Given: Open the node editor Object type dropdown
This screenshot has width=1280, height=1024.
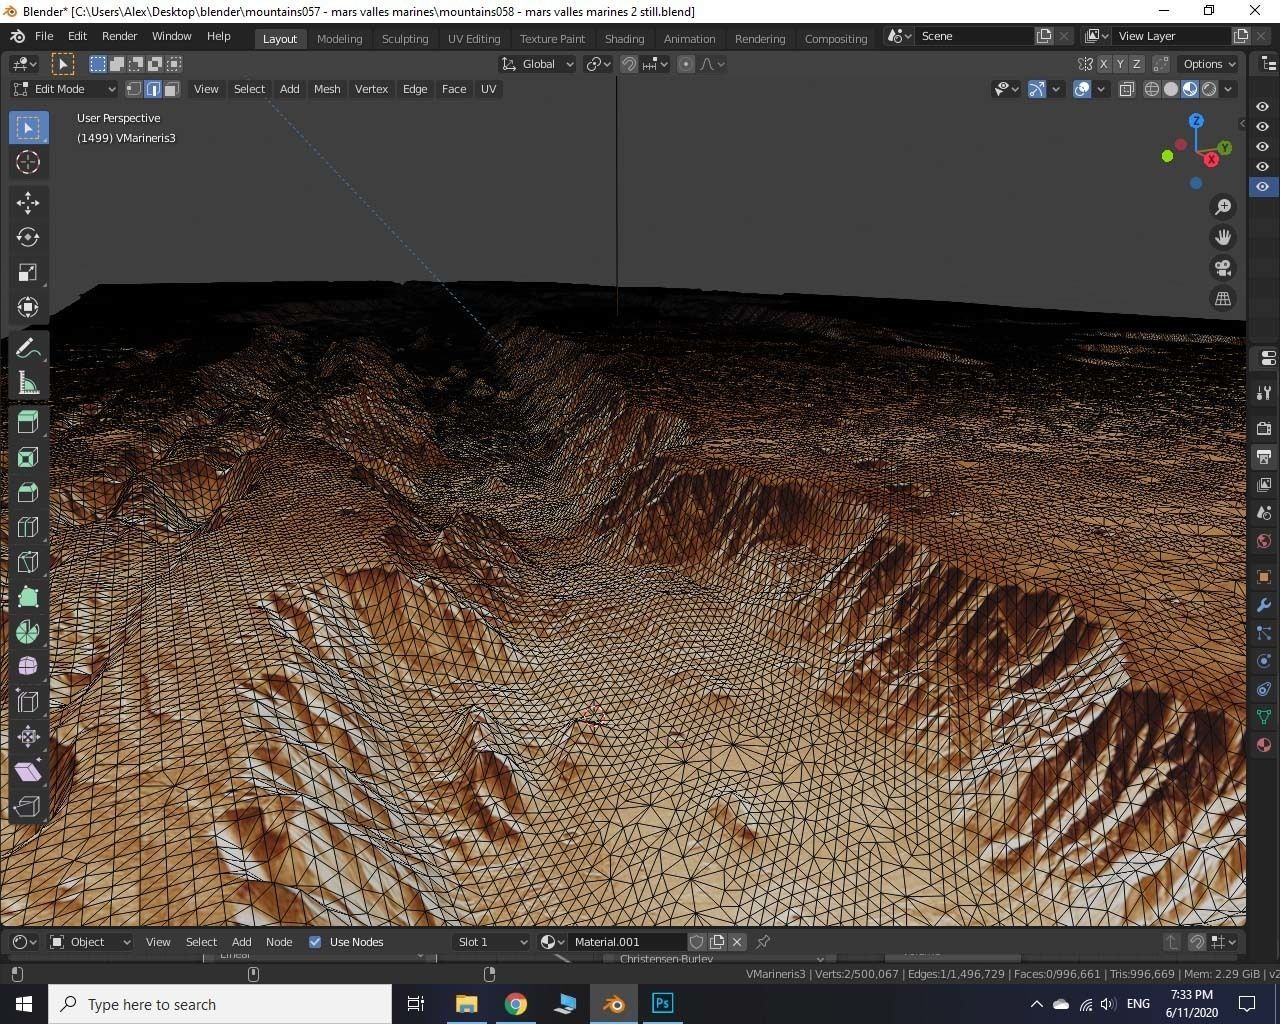Looking at the screenshot, I should coord(90,942).
